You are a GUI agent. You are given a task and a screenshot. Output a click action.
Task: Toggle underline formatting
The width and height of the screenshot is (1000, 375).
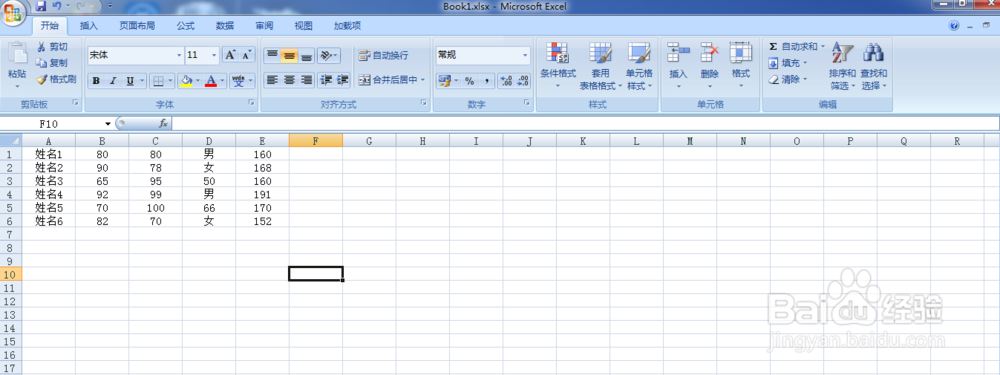coord(130,81)
